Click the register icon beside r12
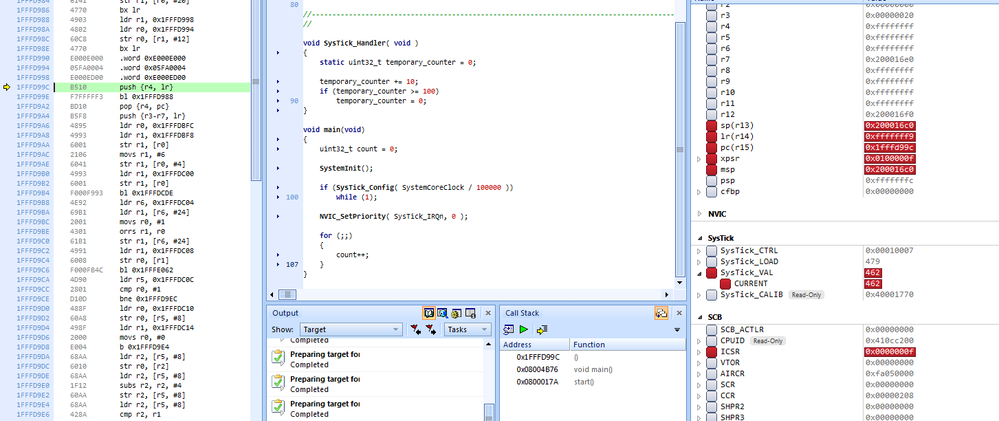Viewport: 999px width, 421px height. [x=712, y=115]
